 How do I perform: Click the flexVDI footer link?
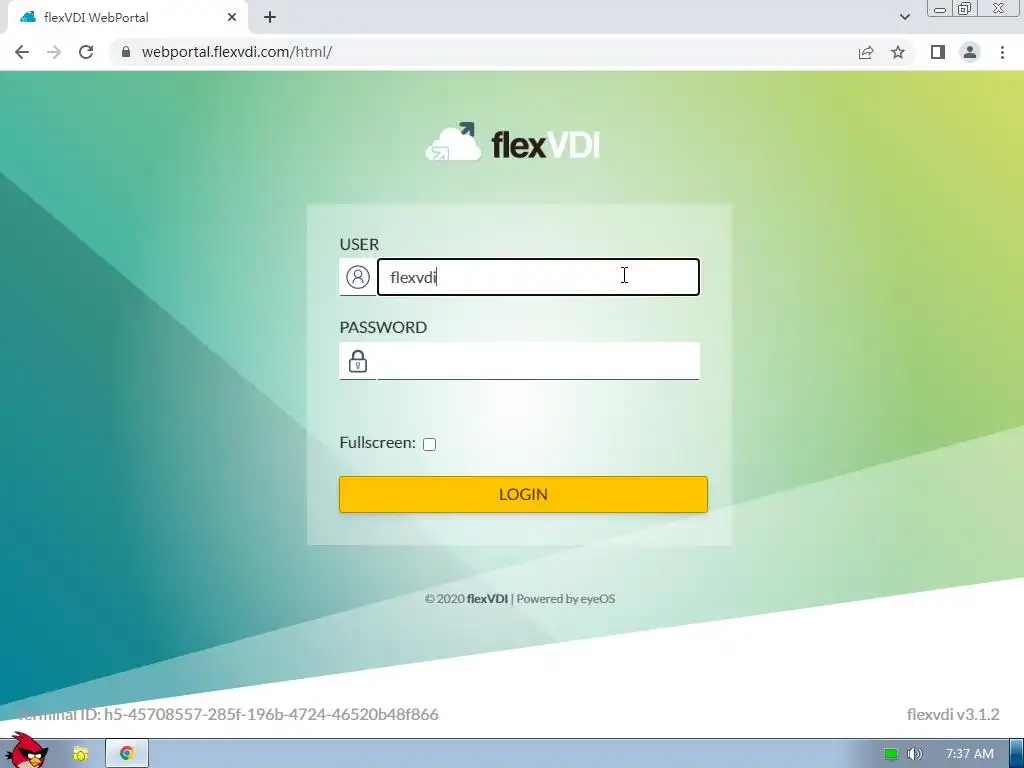pos(487,599)
